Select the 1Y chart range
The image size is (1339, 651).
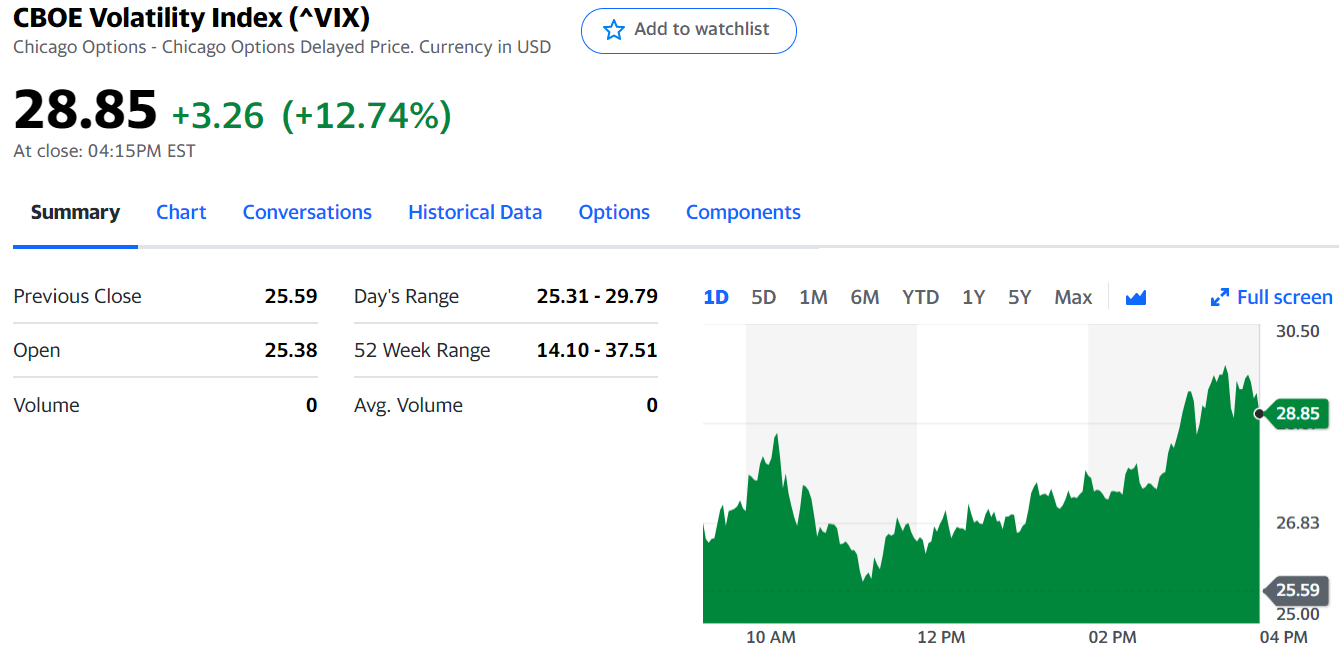coord(973,297)
